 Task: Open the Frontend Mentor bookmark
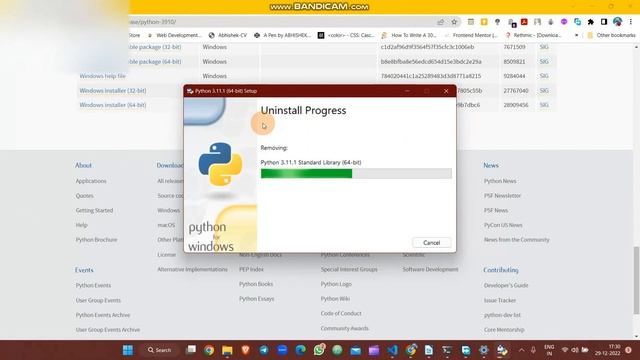coord(471,36)
